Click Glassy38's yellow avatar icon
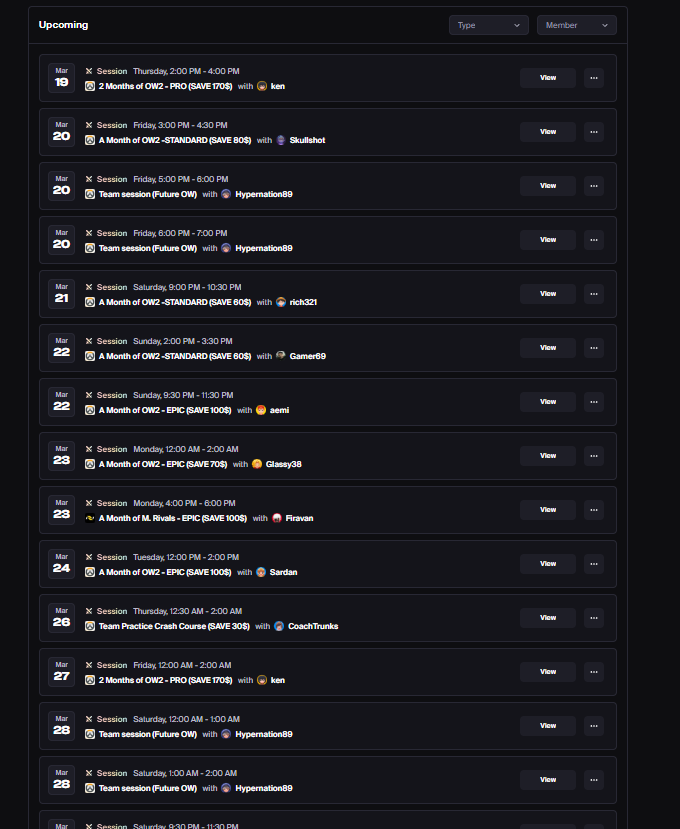This screenshot has height=829, width=680. [x=257, y=464]
